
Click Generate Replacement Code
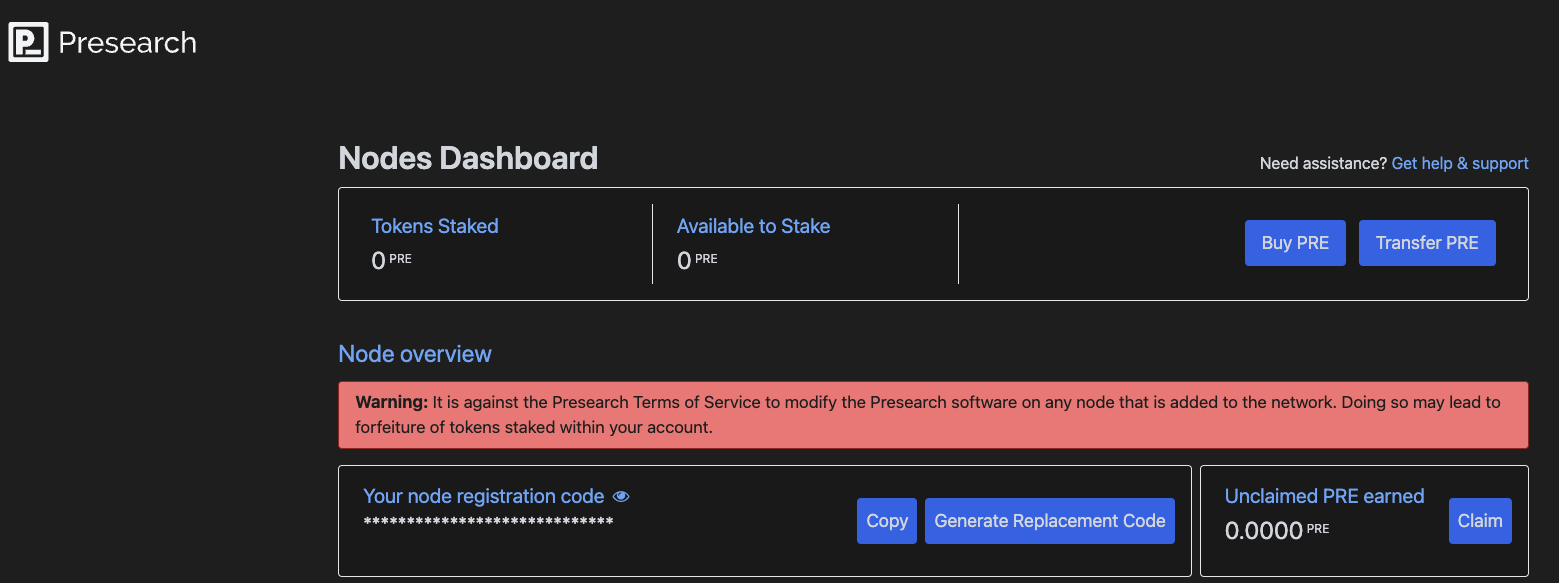pos(1049,521)
